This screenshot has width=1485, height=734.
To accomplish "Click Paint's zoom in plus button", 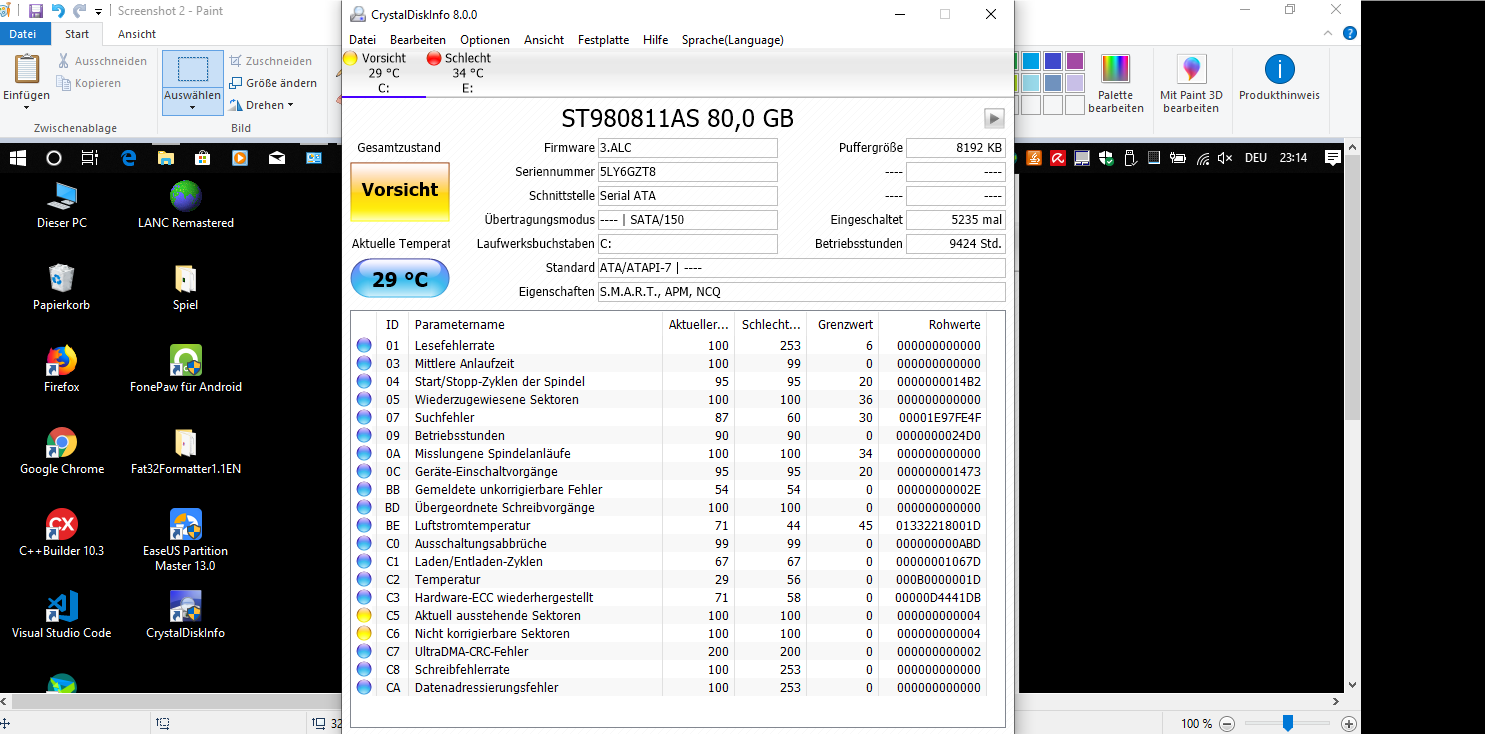I will point(1348,723).
